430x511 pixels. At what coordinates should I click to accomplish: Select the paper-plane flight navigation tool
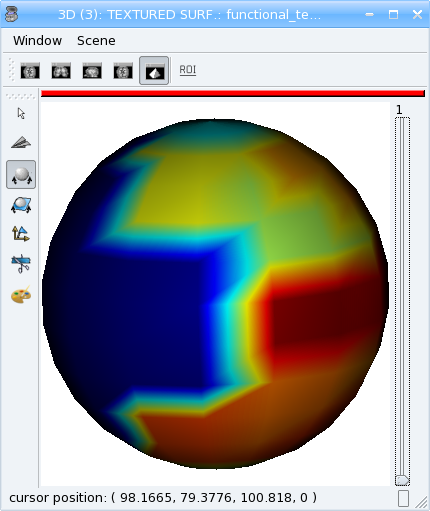(21, 143)
